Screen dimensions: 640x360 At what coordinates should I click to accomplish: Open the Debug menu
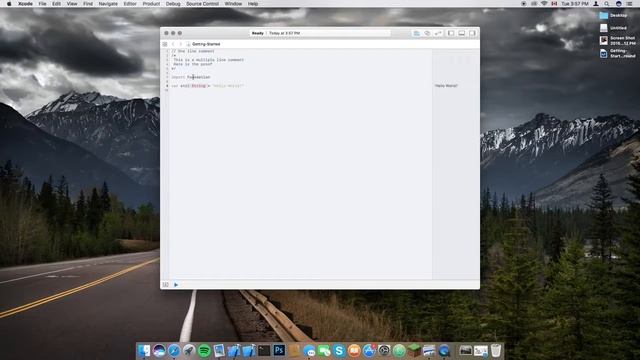point(173,4)
